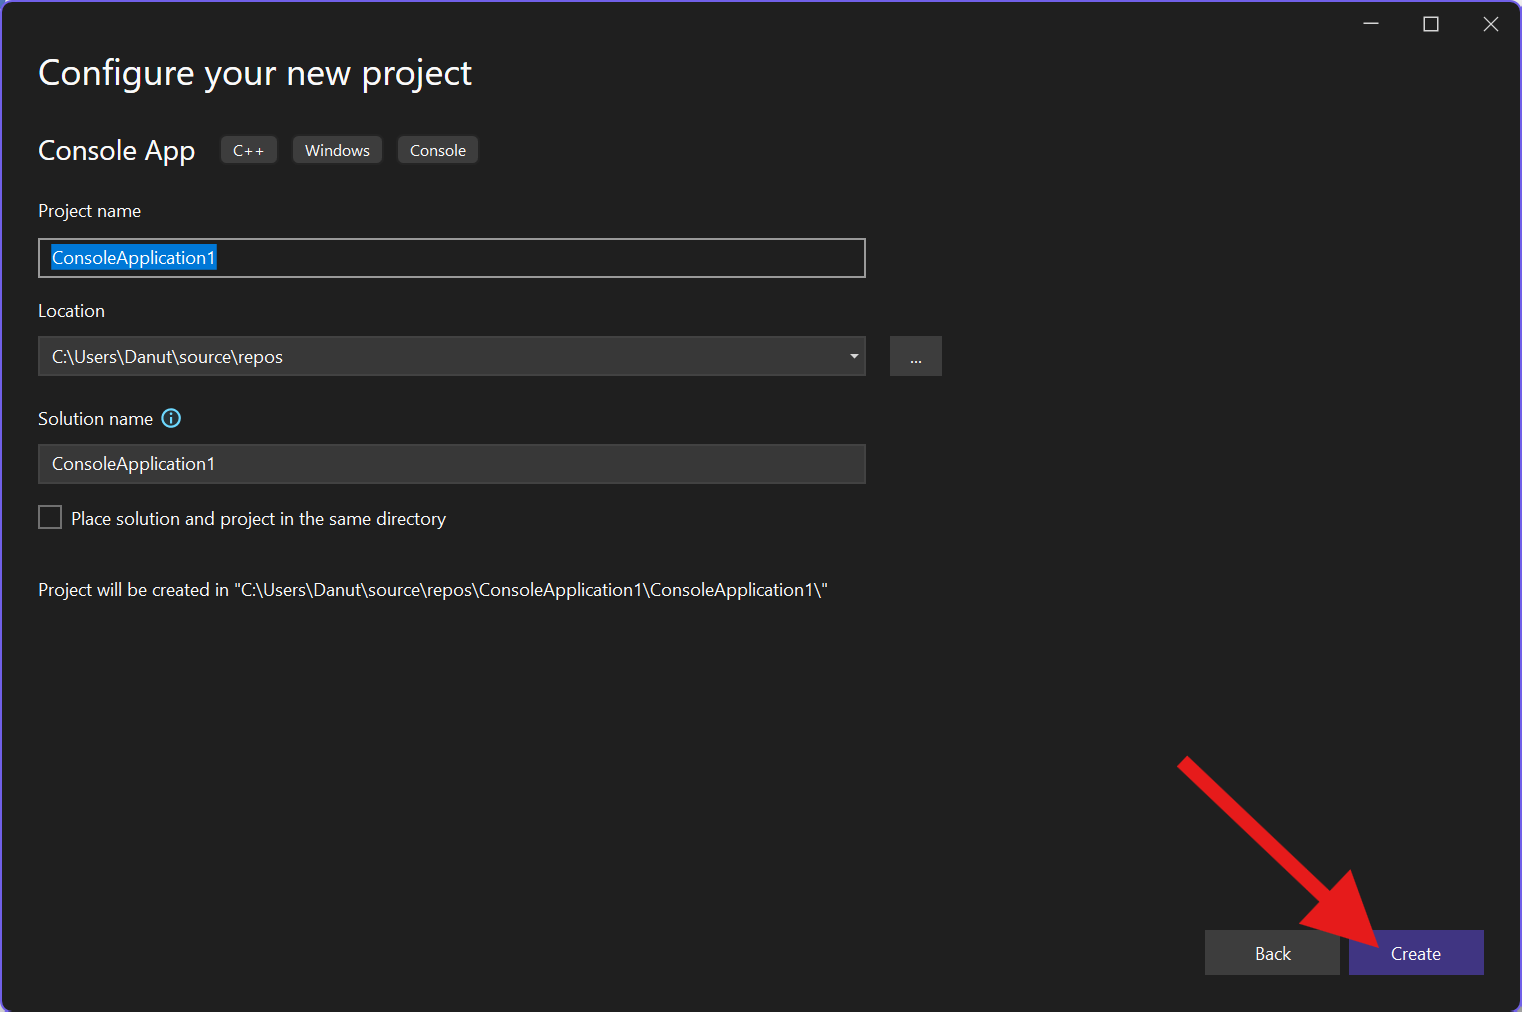Click the Project will be created in path text

[x=433, y=590]
